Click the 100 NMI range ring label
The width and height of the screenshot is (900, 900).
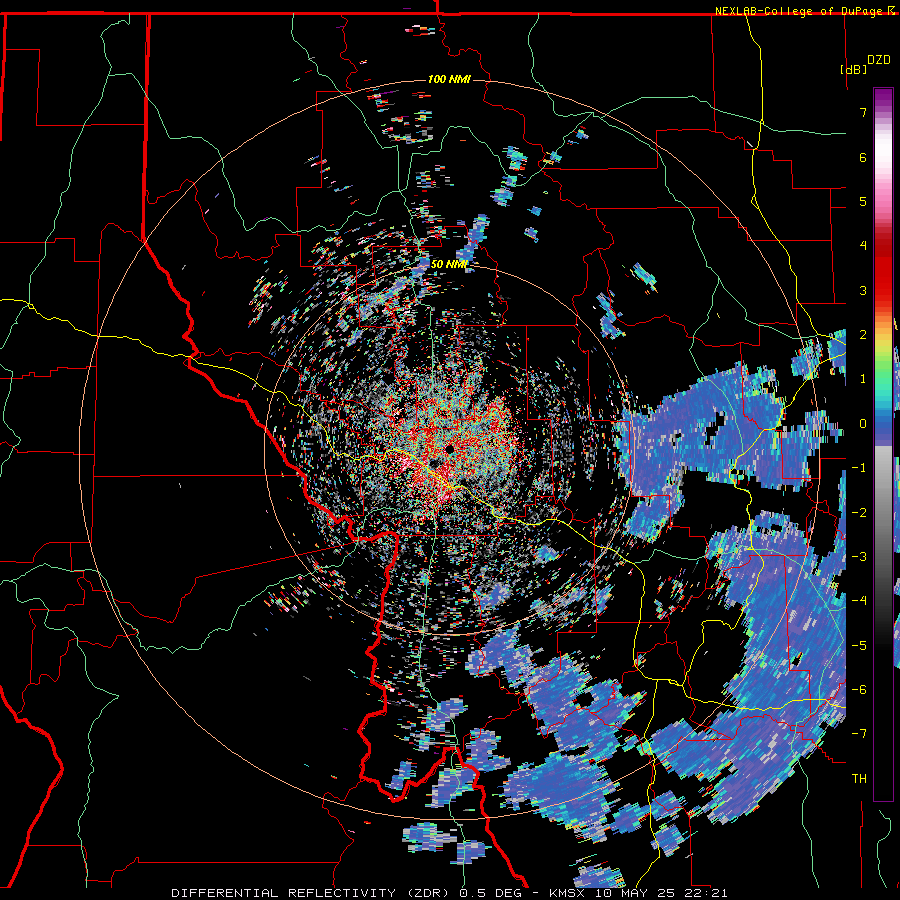[449, 79]
